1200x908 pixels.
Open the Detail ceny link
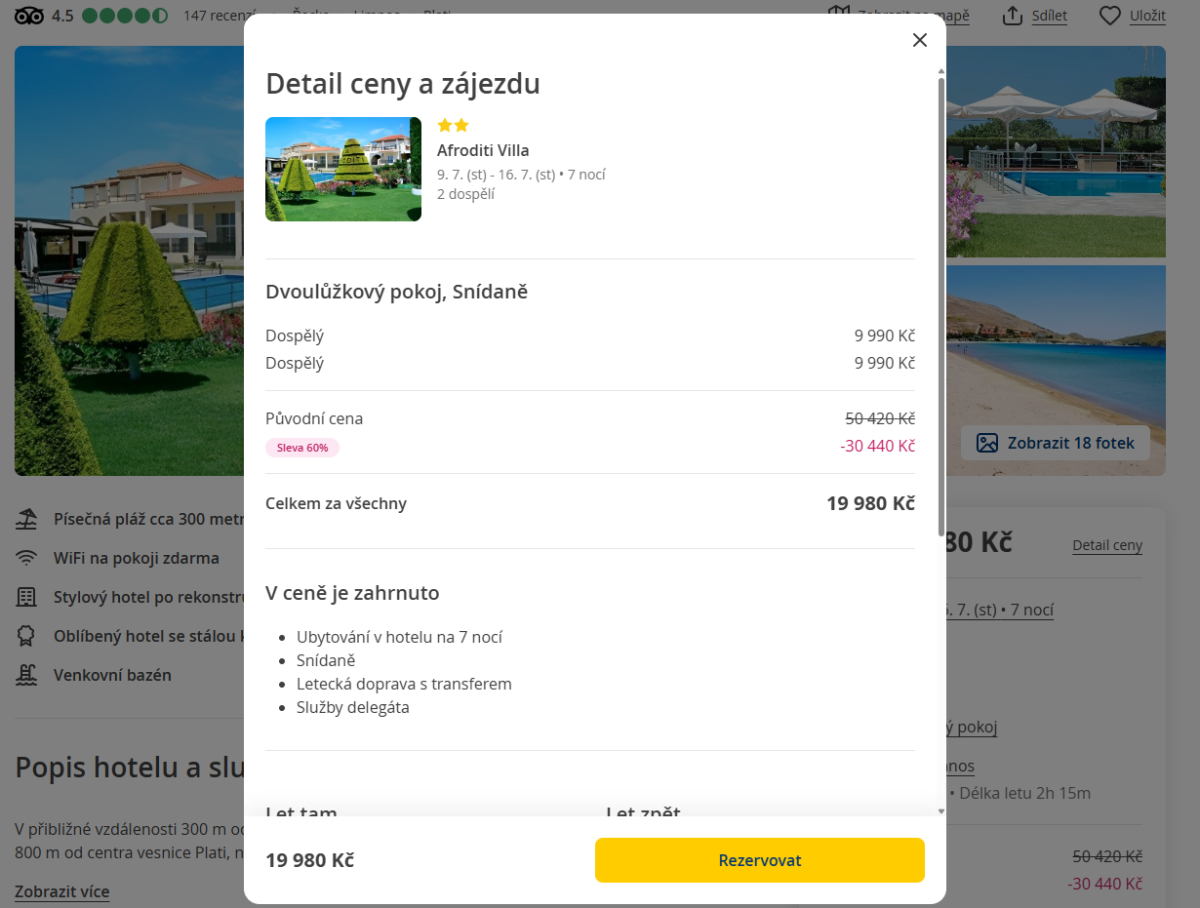1107,546
